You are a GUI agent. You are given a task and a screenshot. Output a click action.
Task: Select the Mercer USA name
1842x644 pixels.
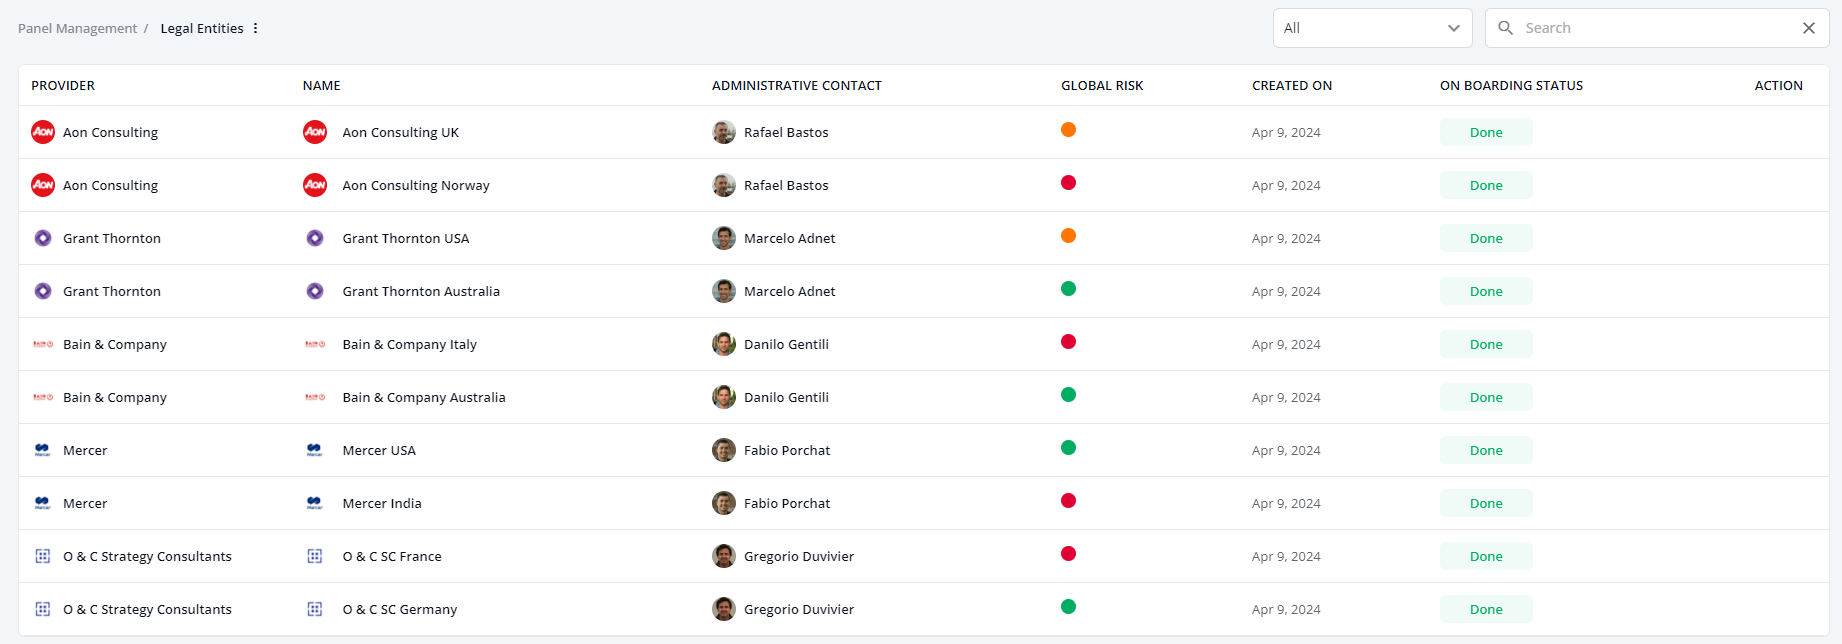(x=379, y=450)
